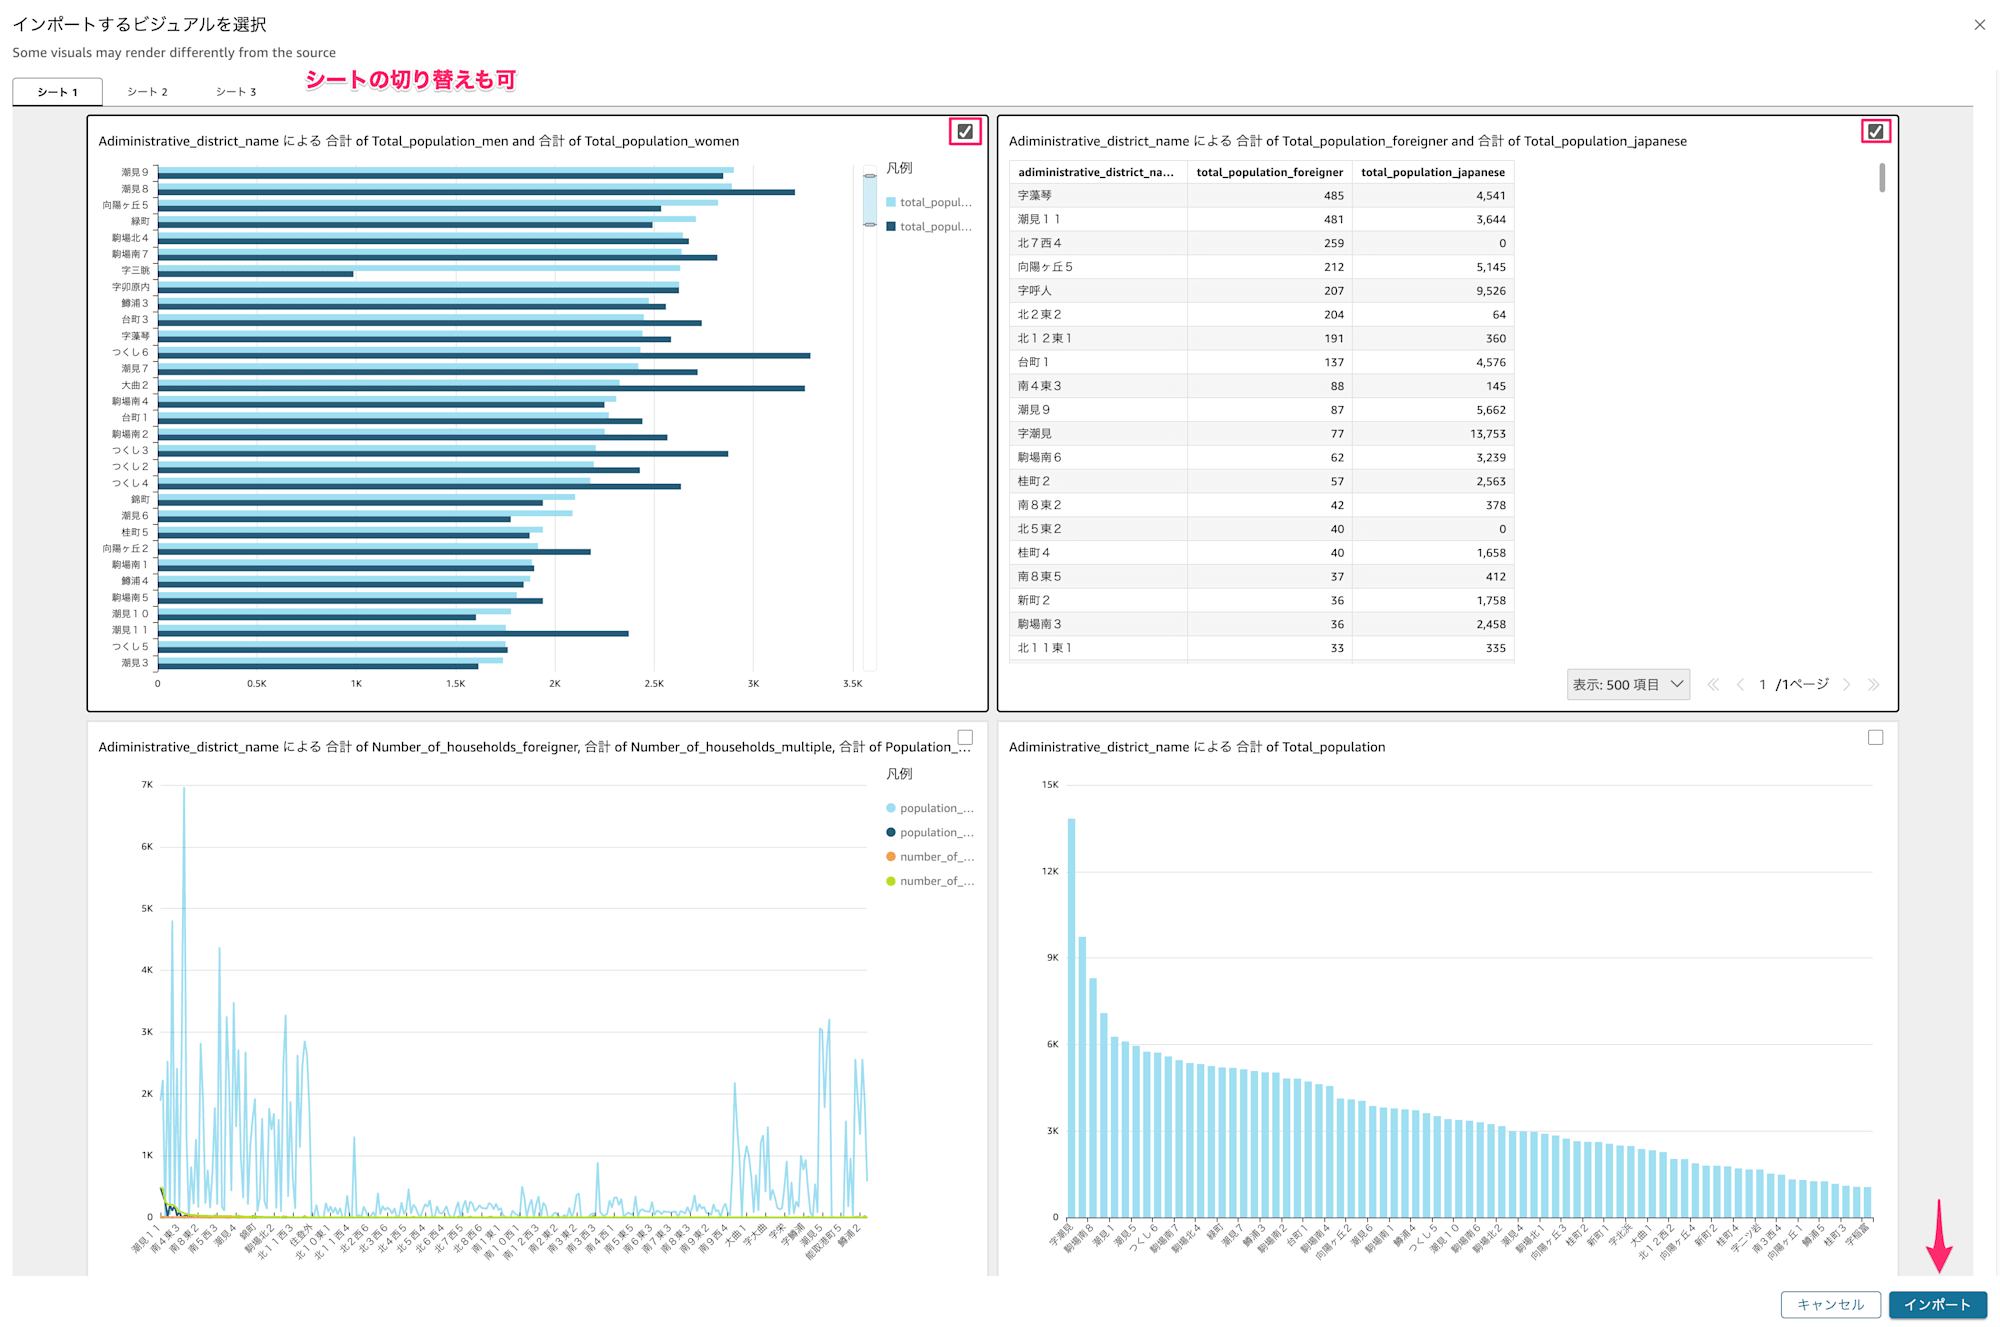This screenshot has height=1327, width=2000.
Task: Switch to the シート 3 tab
Action: pos(236,92)
